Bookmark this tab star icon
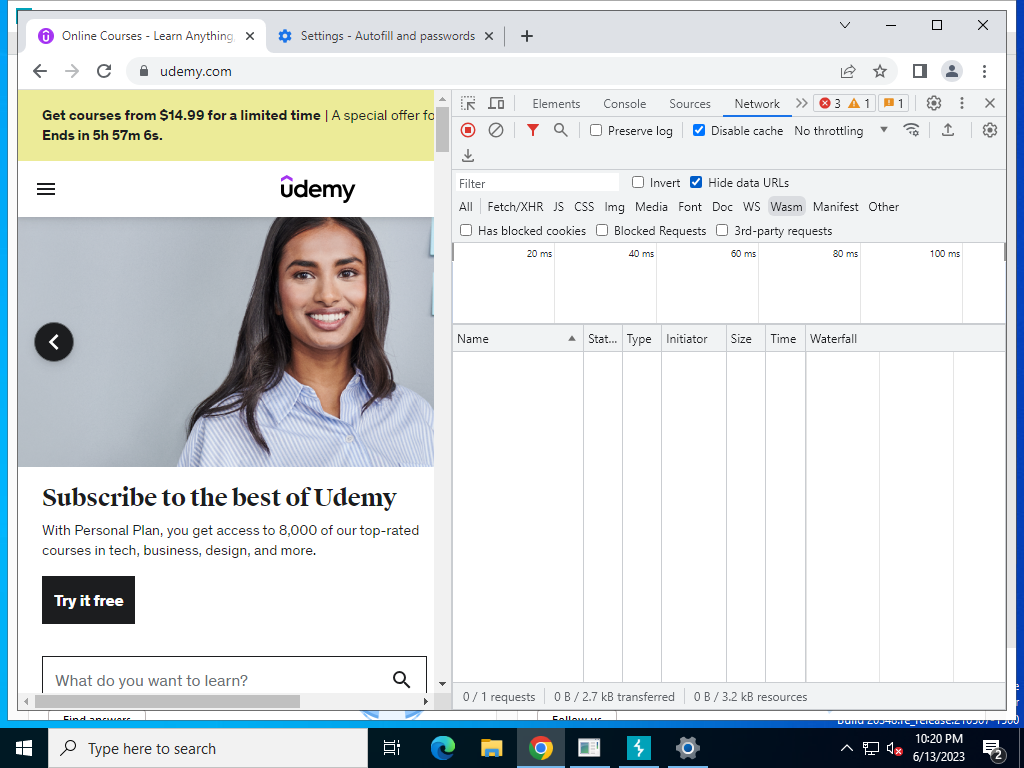Viewport: 1024px width, 768px height. click(880, 71)
